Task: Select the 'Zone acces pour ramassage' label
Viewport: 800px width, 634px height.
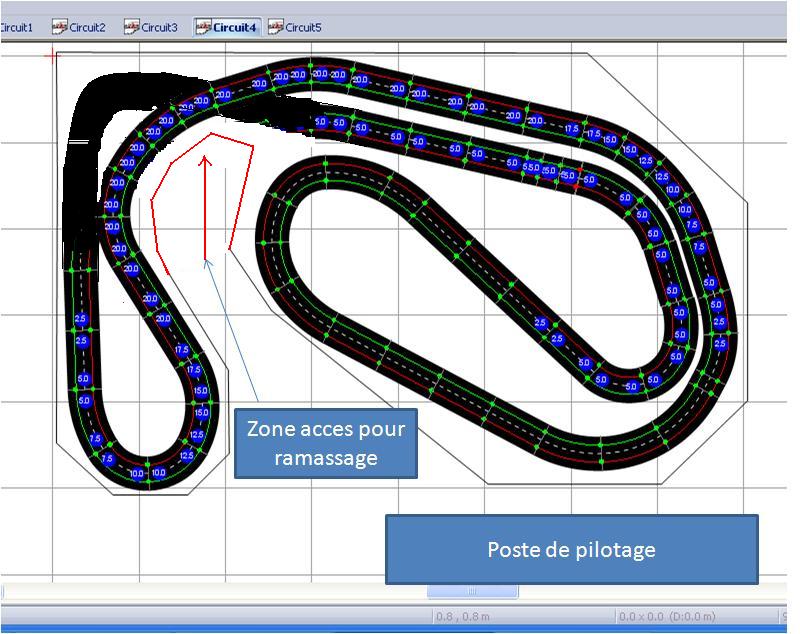Action: click(325, 443)
